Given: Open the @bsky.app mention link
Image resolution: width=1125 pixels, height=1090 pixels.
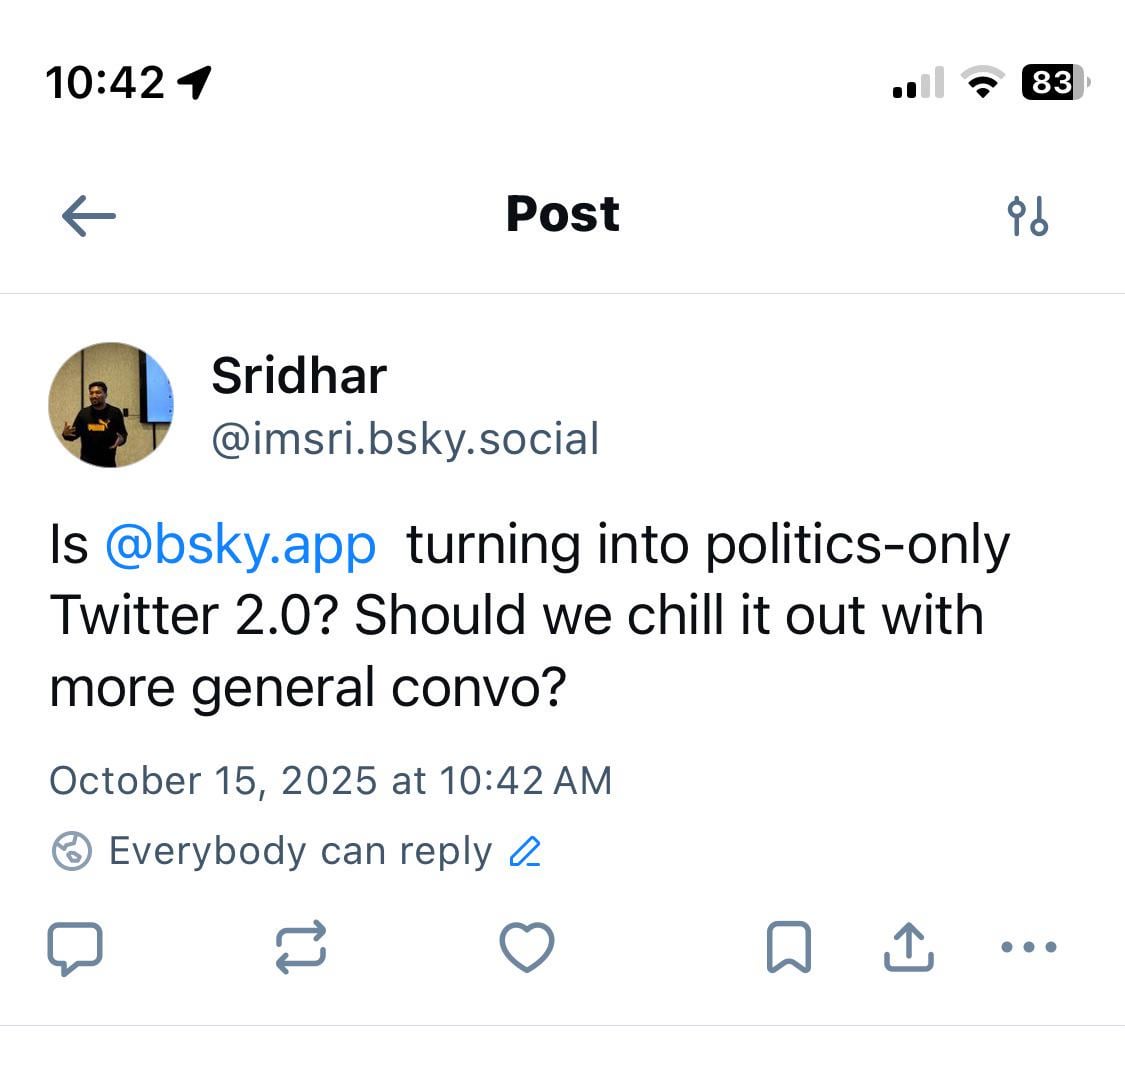Looking at the screenshot, I should 240,545.
